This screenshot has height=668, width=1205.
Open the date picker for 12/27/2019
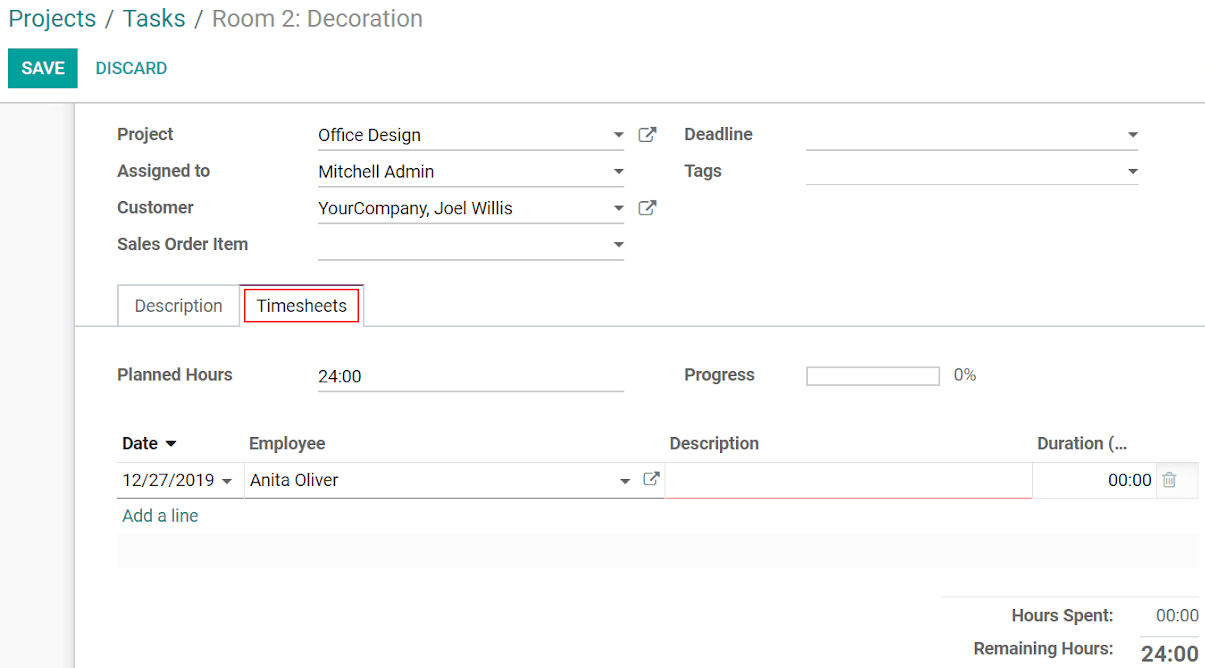228,480
